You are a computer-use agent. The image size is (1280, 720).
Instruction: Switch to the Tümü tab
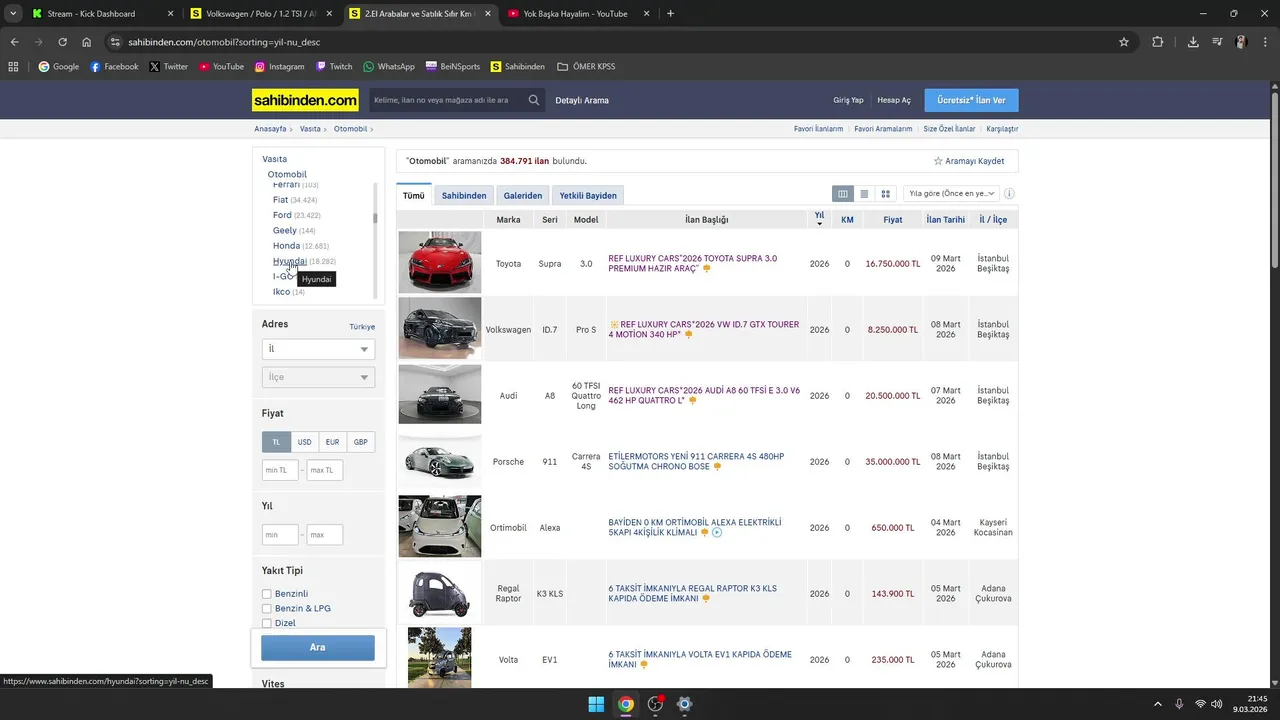[414, 196]
